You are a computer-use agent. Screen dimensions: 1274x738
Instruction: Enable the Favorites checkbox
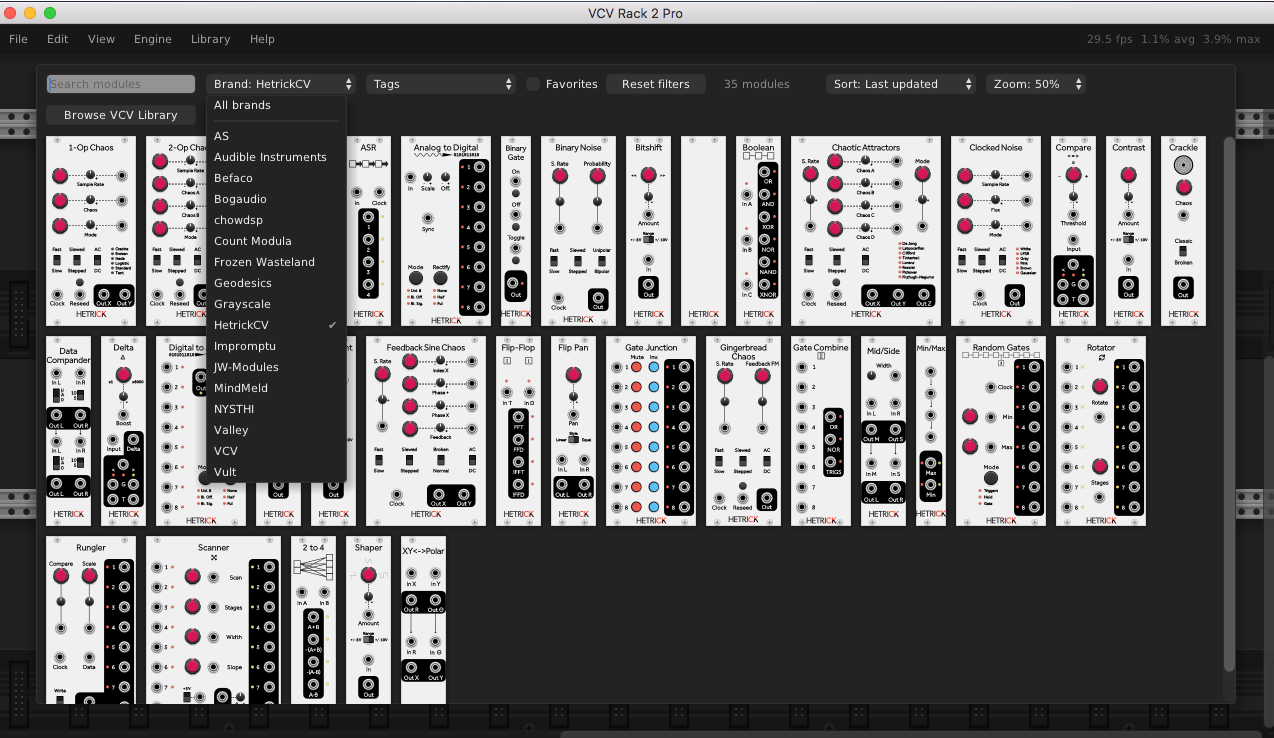coord(533,84)
